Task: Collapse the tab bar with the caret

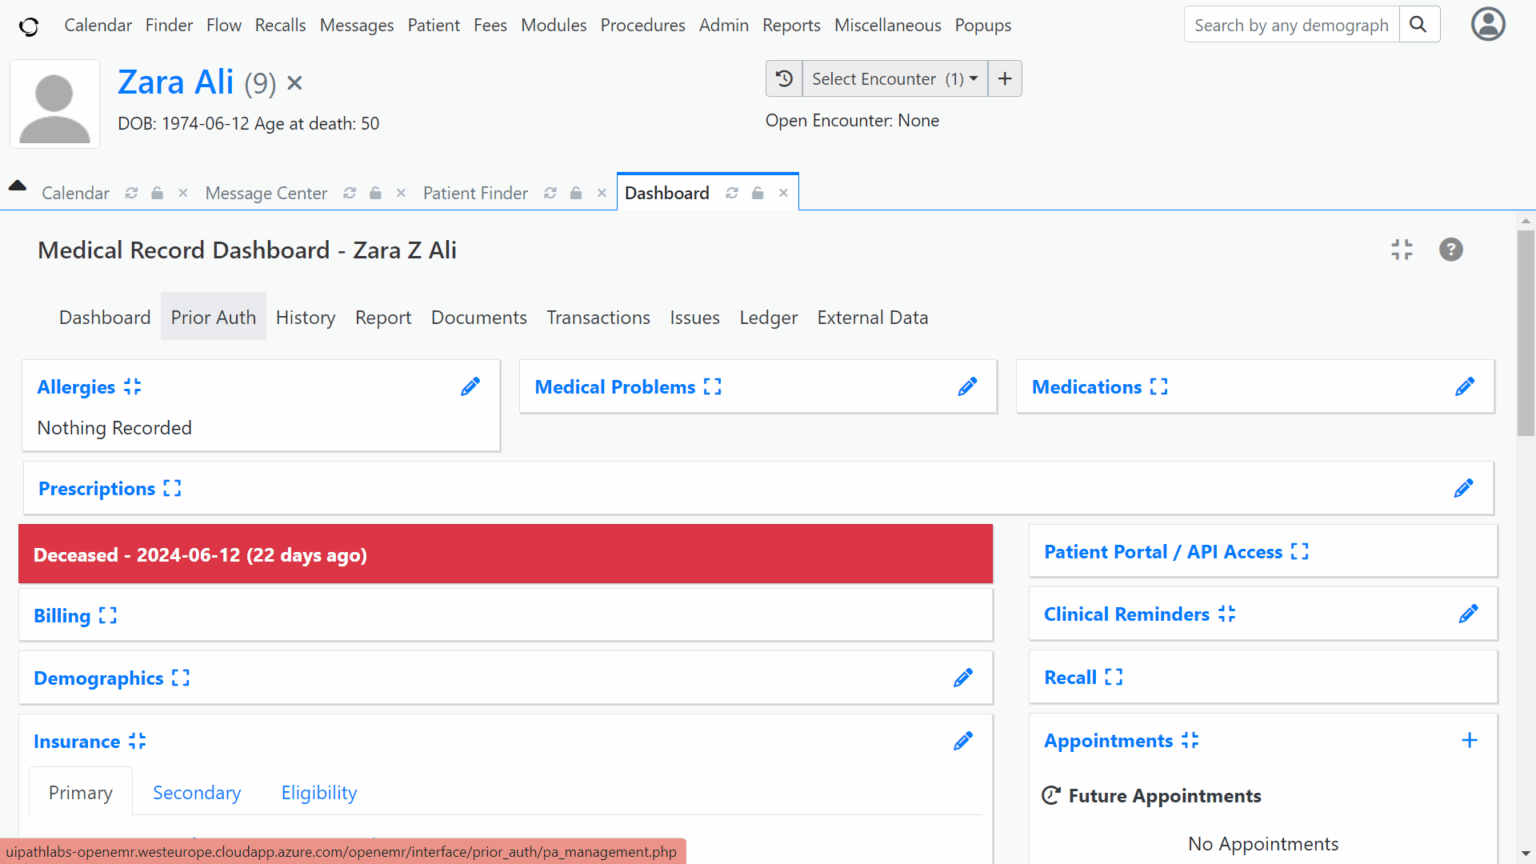Action: coord(16,185)
